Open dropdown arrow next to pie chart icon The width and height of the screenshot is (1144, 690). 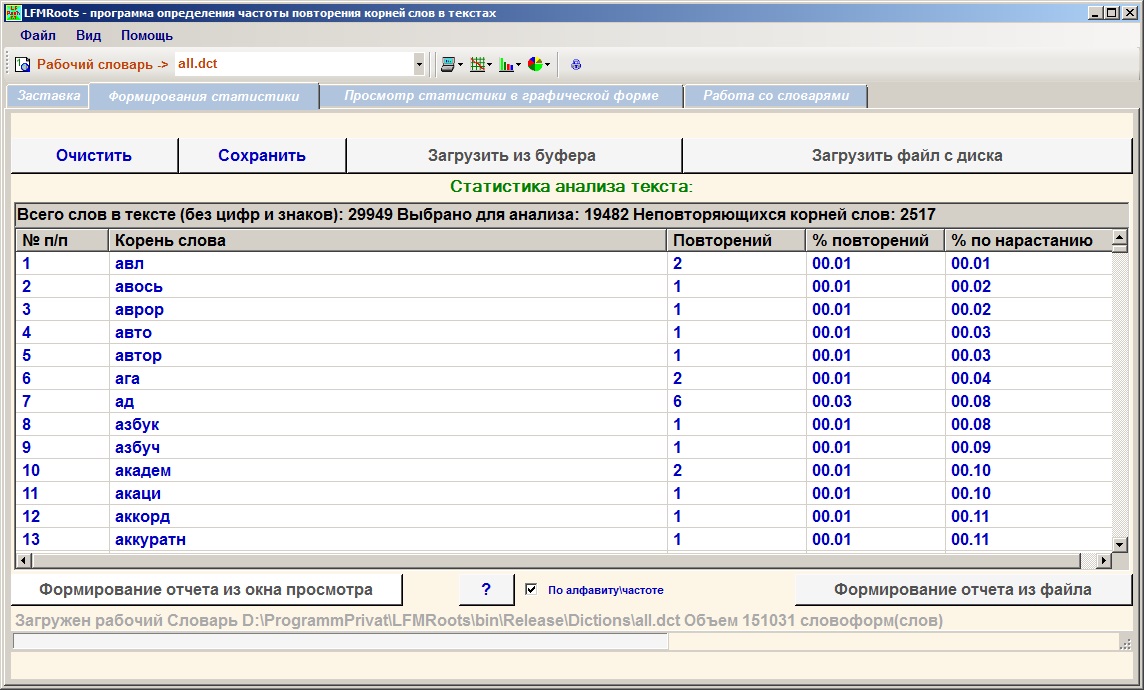click(x=548, y=64)
